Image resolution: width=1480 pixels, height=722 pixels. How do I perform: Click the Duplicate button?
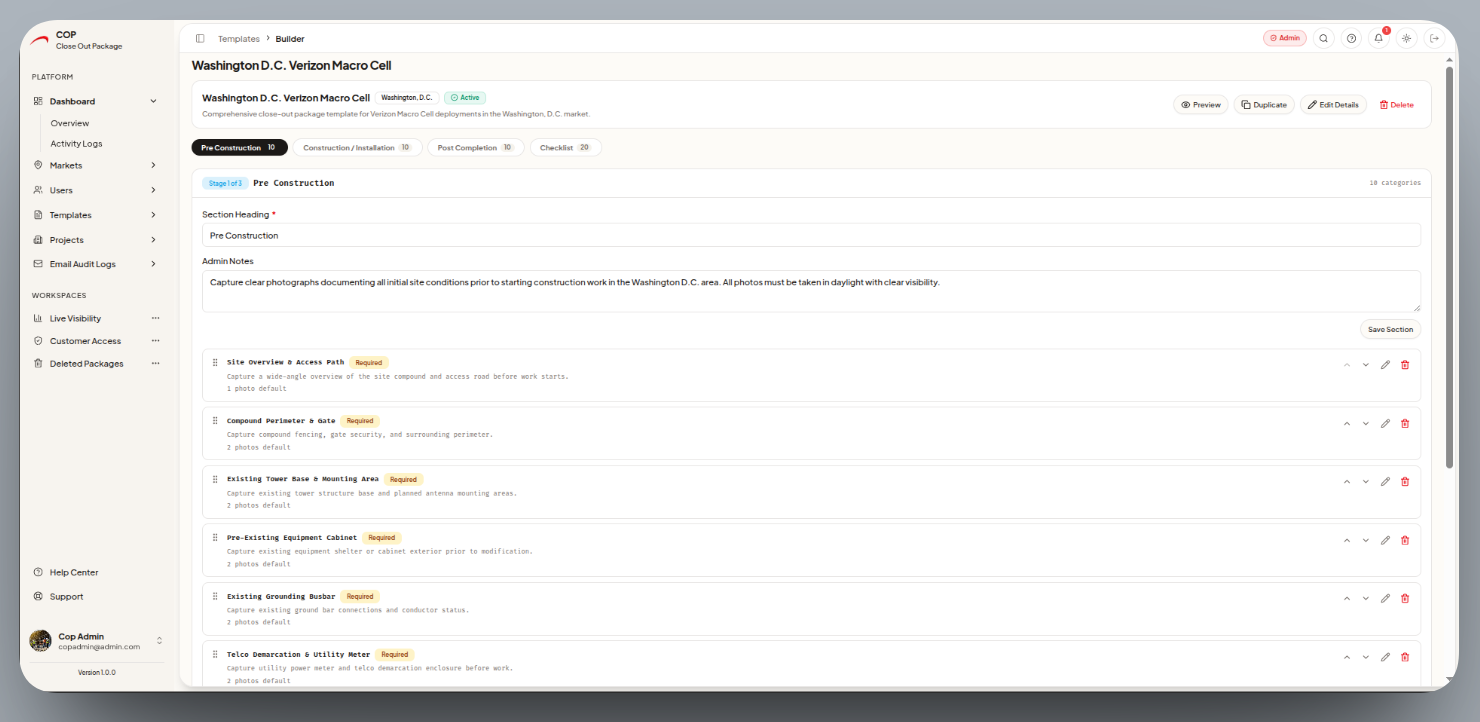tap(1264, 105)
